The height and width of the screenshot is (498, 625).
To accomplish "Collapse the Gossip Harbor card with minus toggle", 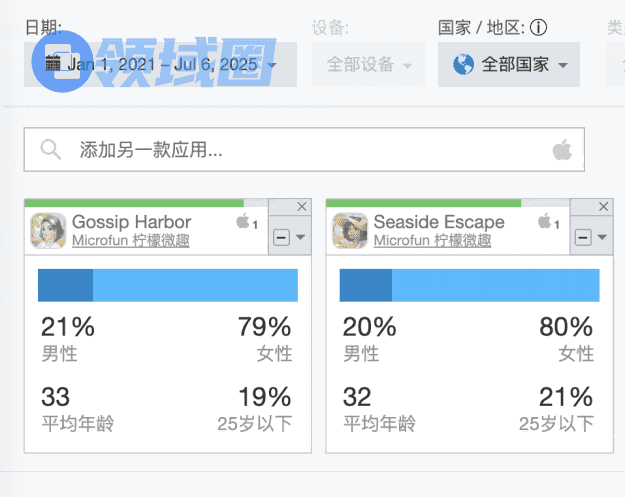I will click(282, 237).
